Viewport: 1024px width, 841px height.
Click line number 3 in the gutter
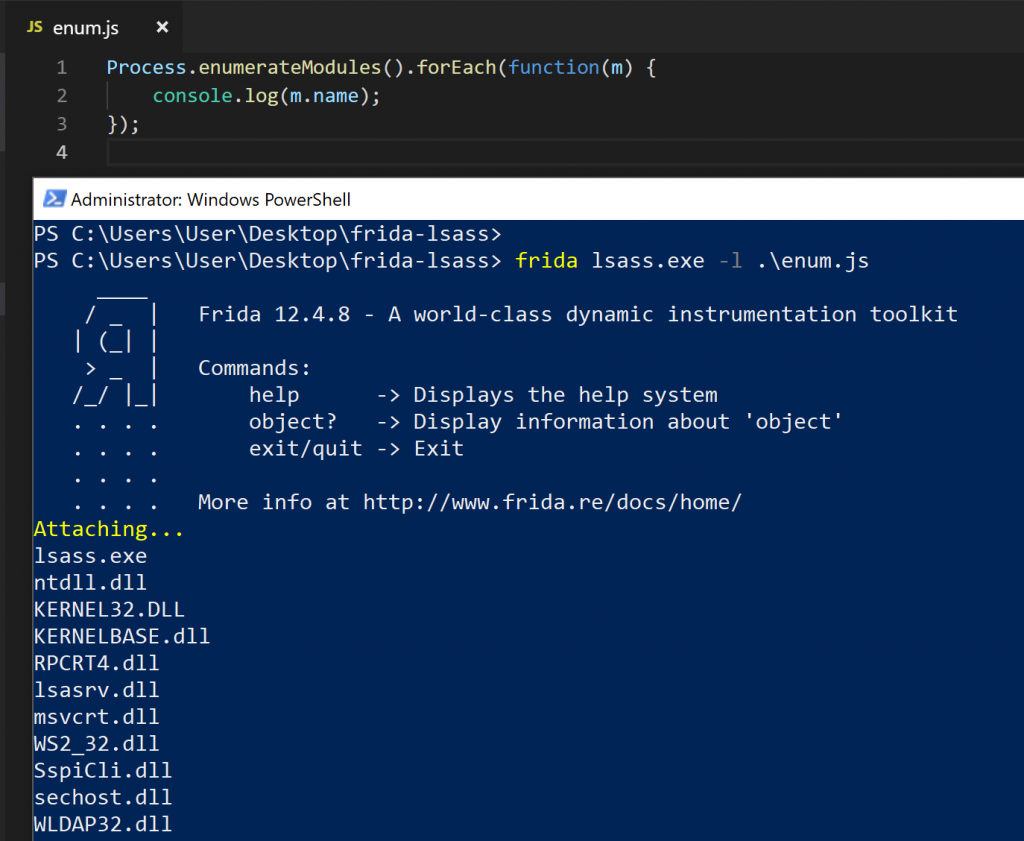pos(62,124)
